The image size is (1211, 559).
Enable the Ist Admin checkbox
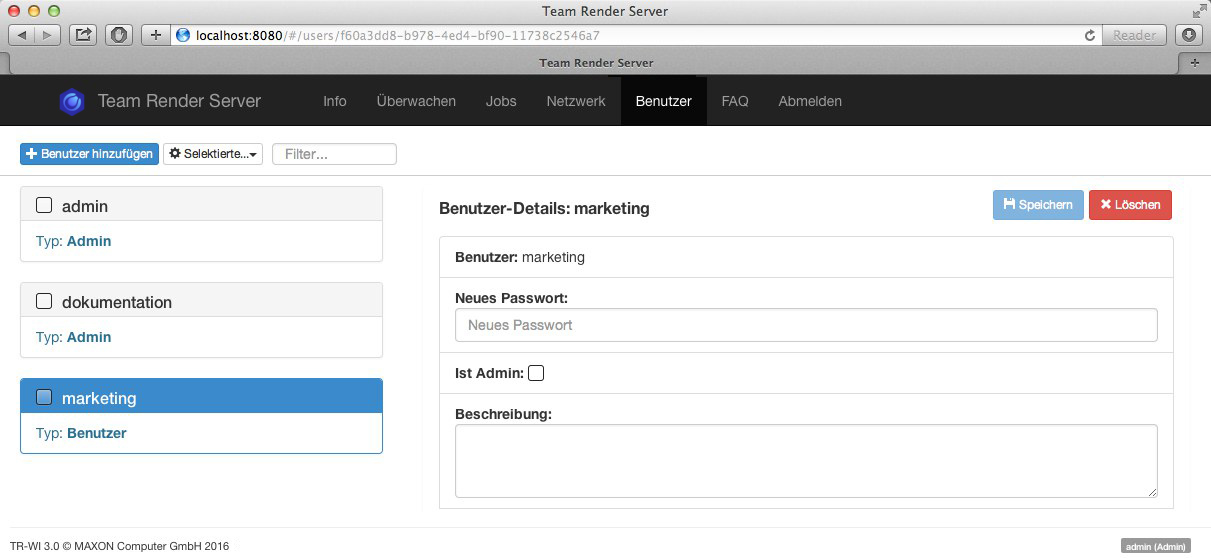point(536,373)
